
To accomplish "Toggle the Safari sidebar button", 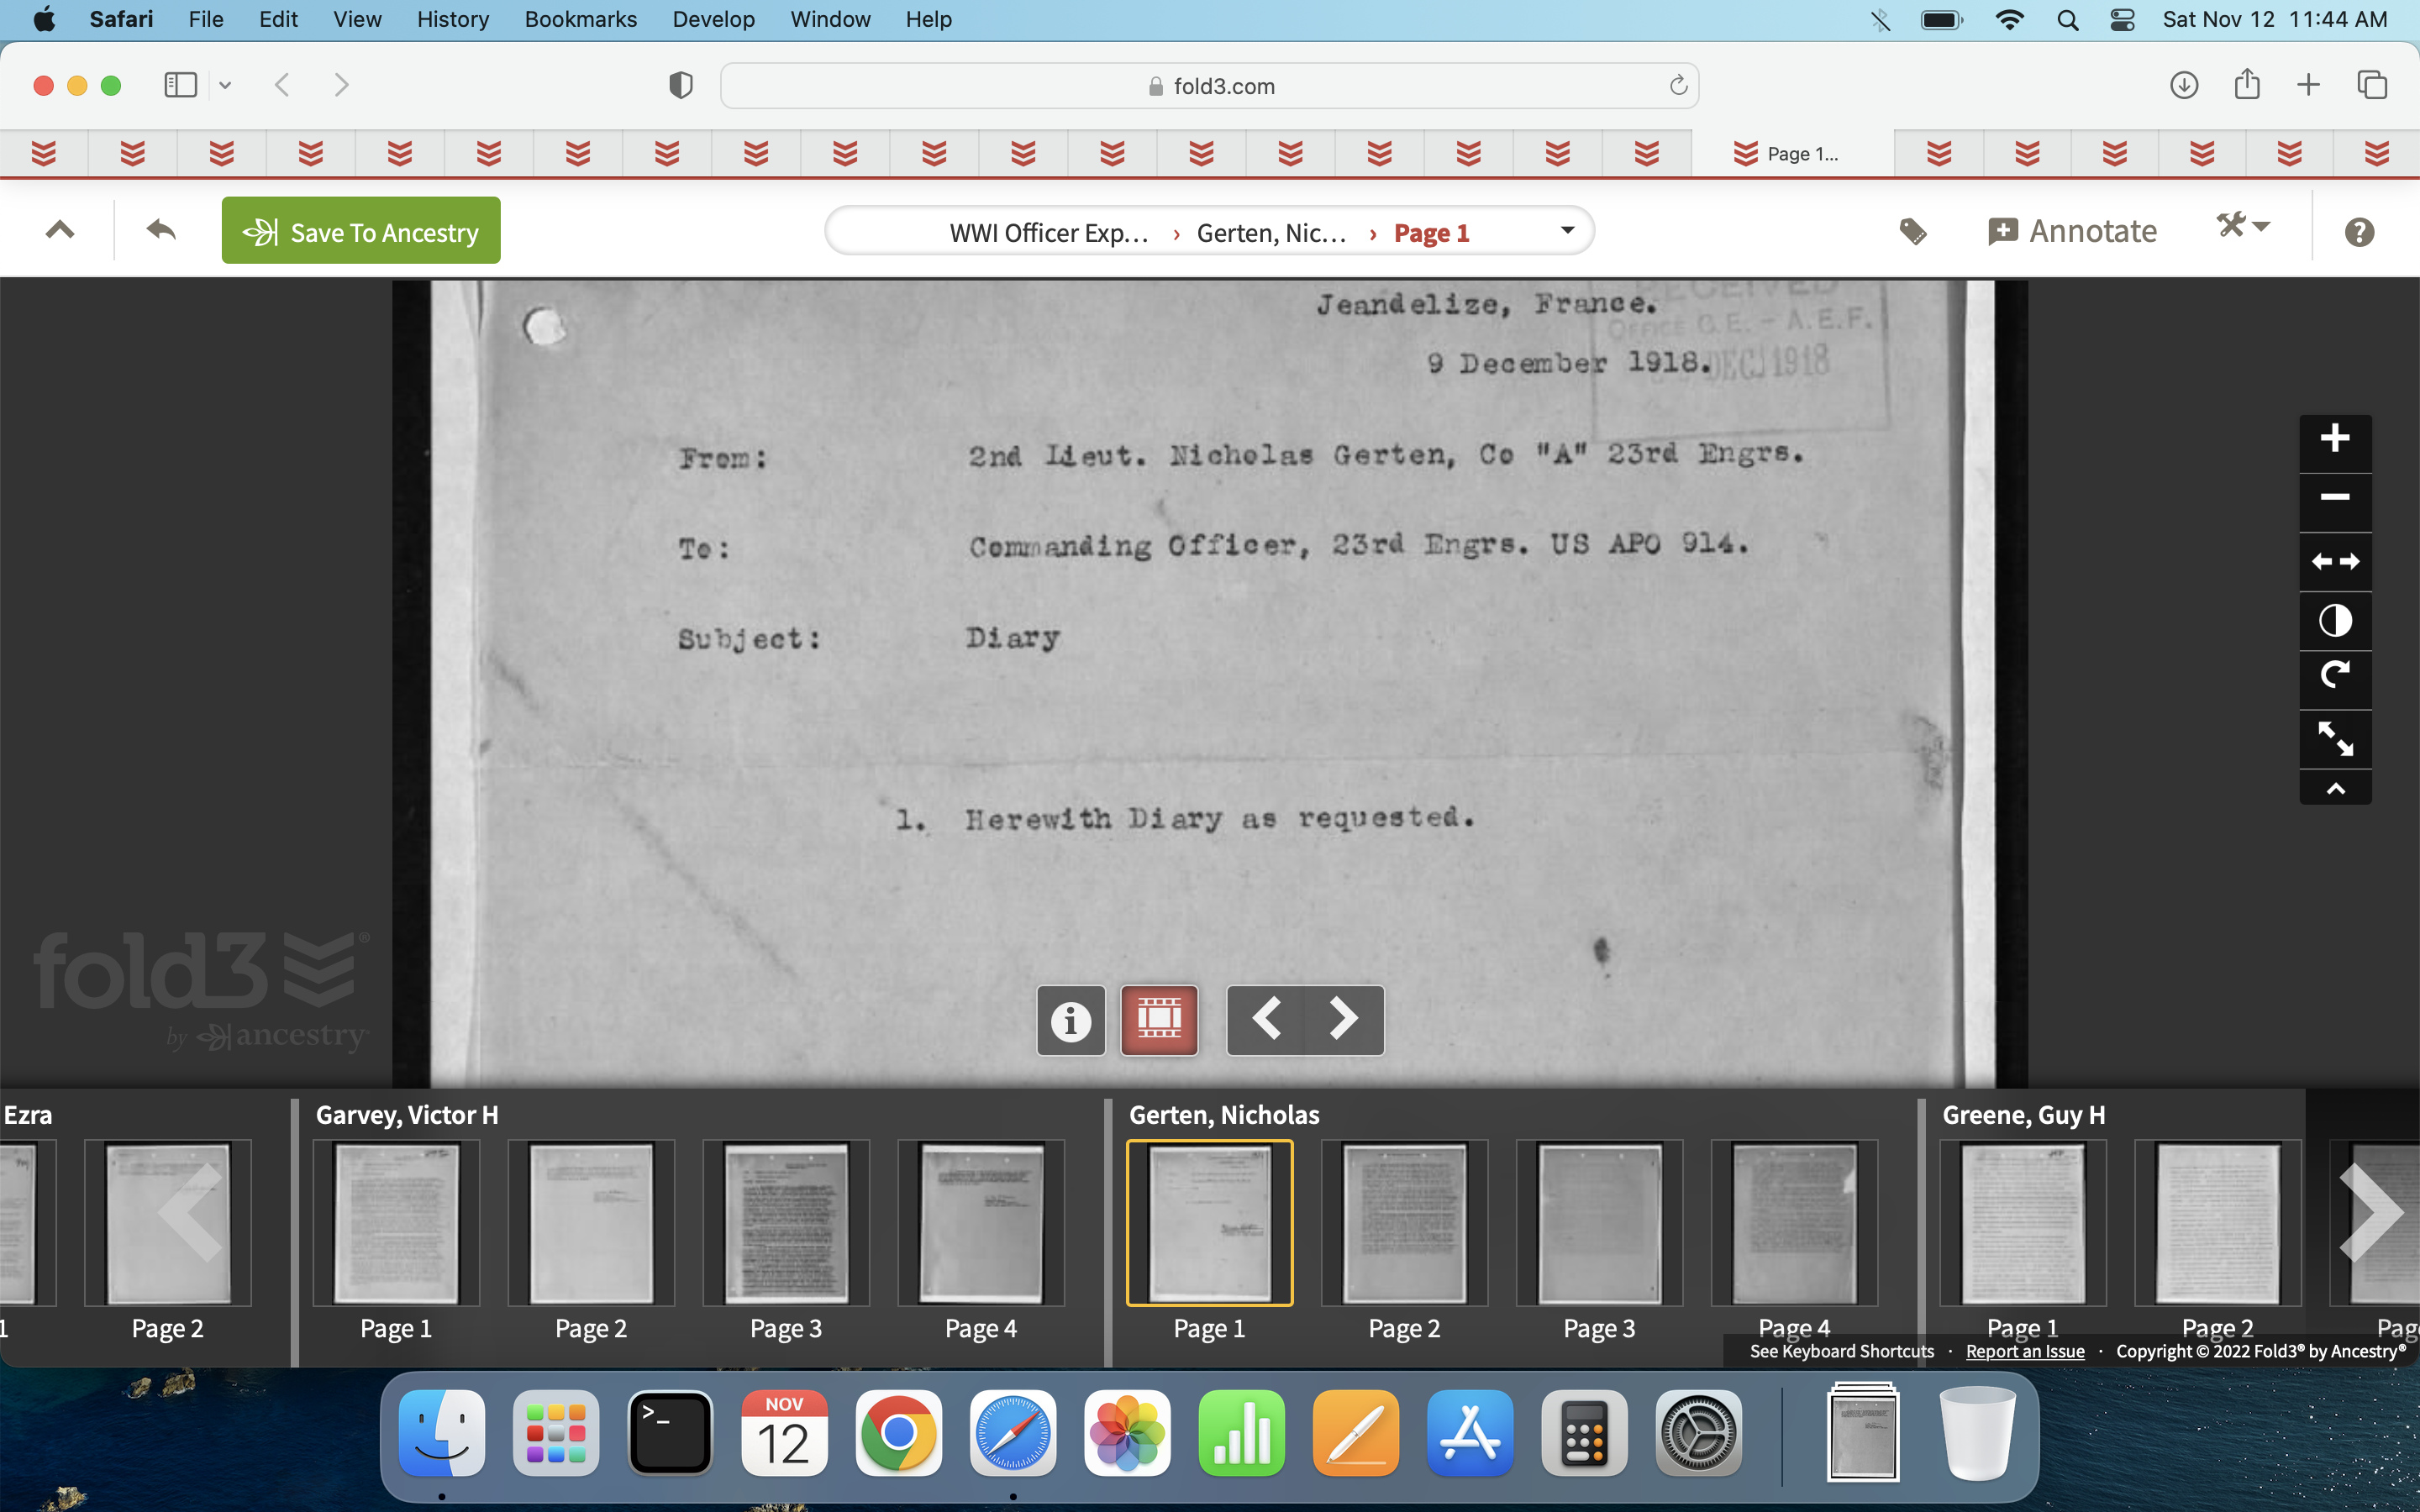I will click(181, 85).
